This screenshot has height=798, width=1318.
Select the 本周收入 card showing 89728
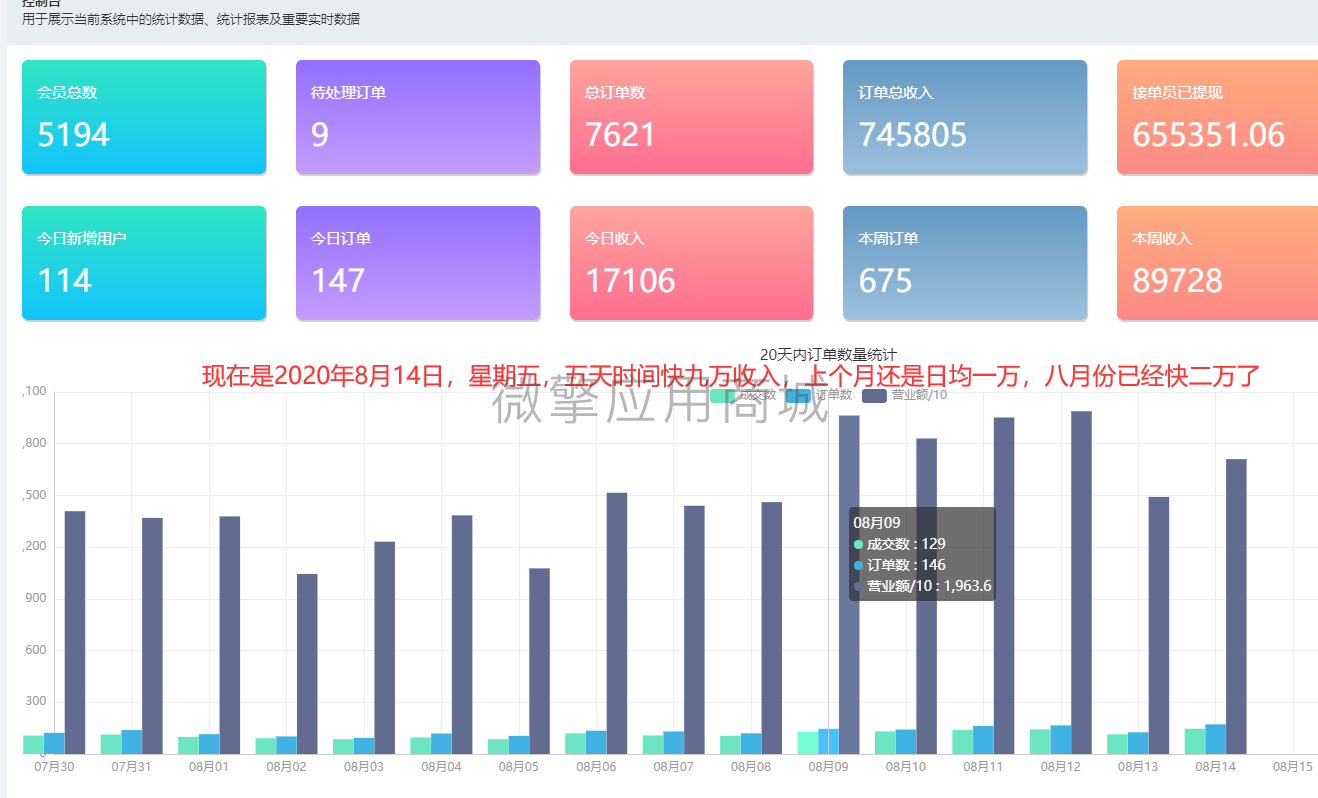tap(1217, 263)
